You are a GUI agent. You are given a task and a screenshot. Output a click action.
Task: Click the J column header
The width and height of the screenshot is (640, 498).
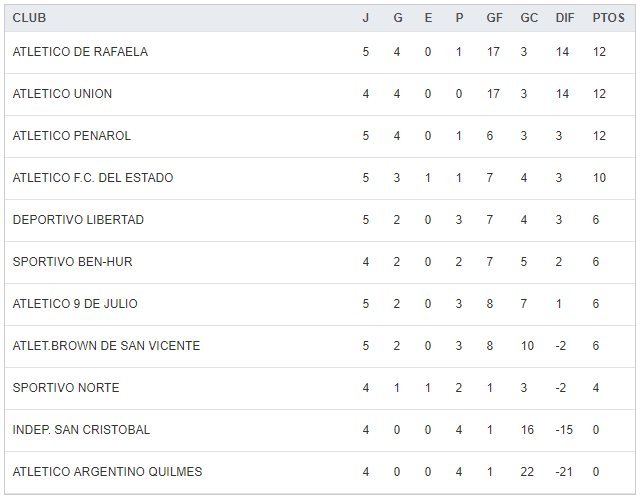[366, 18]
